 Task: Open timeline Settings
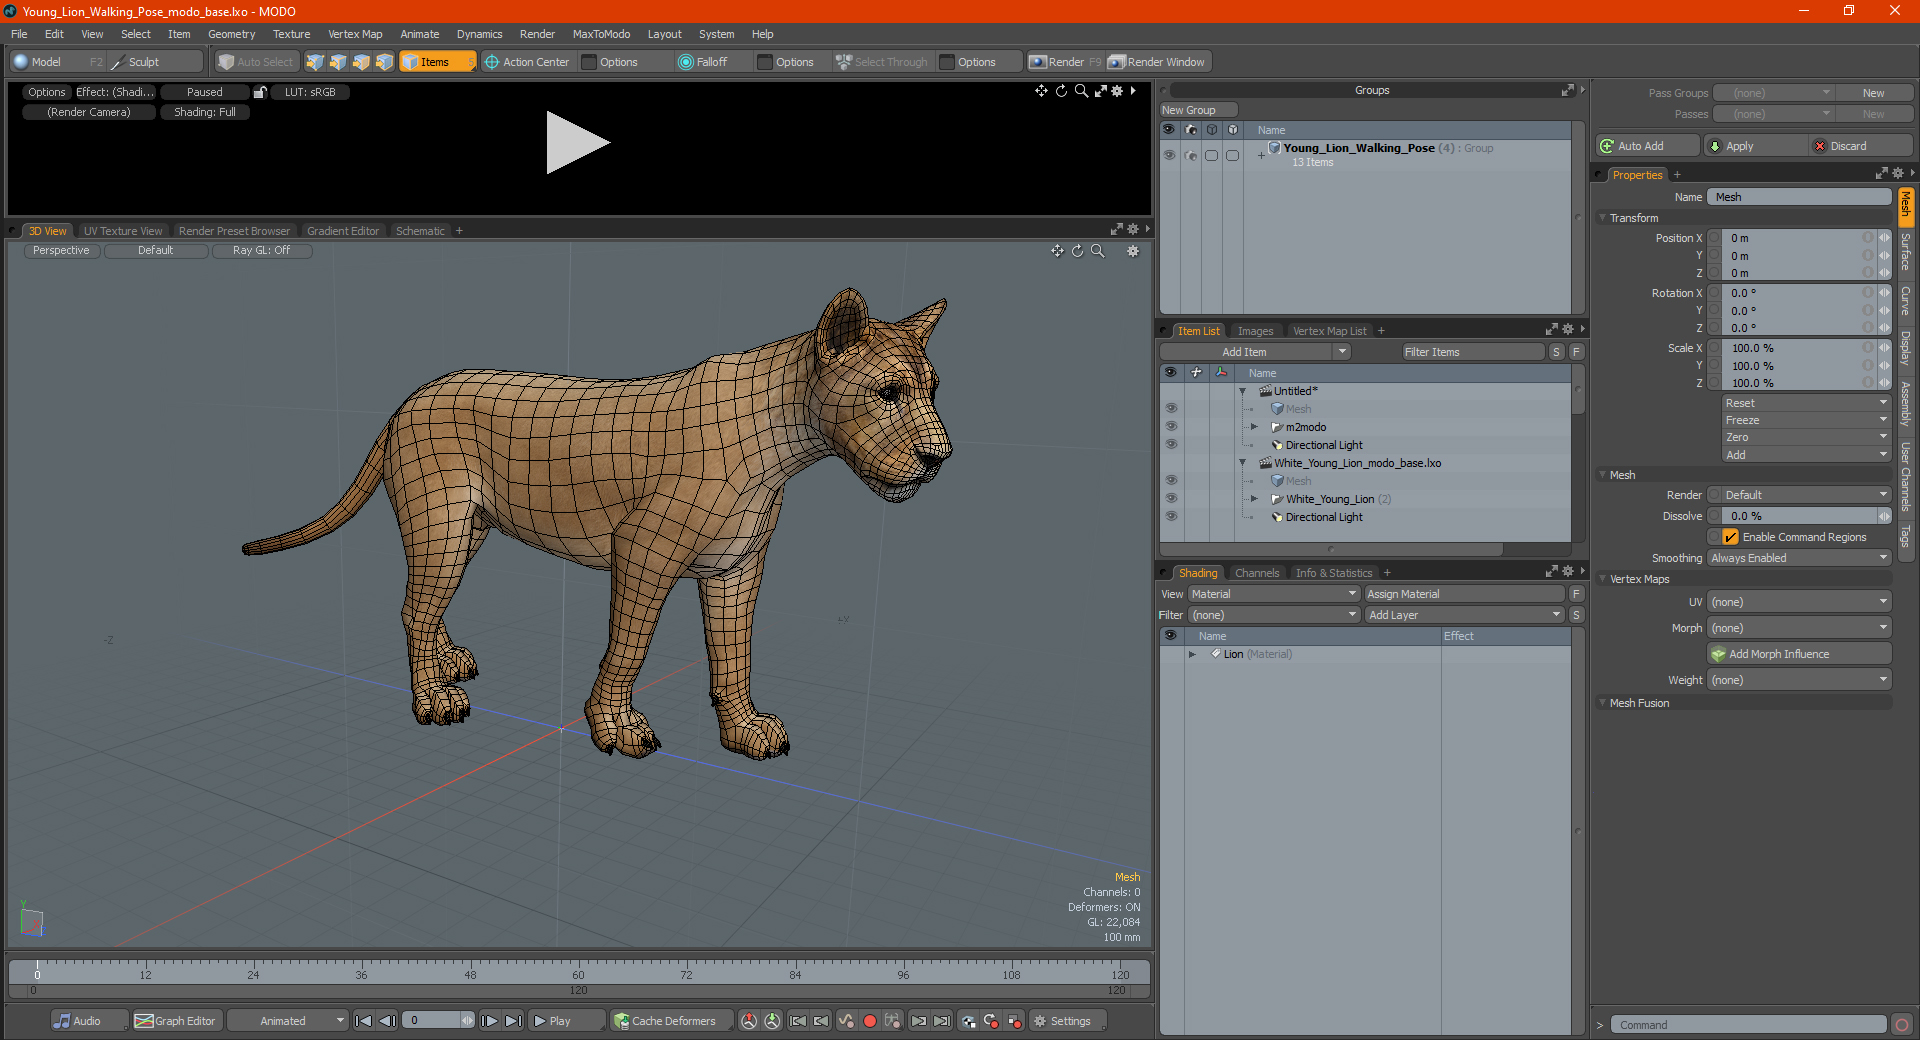1066,1021
